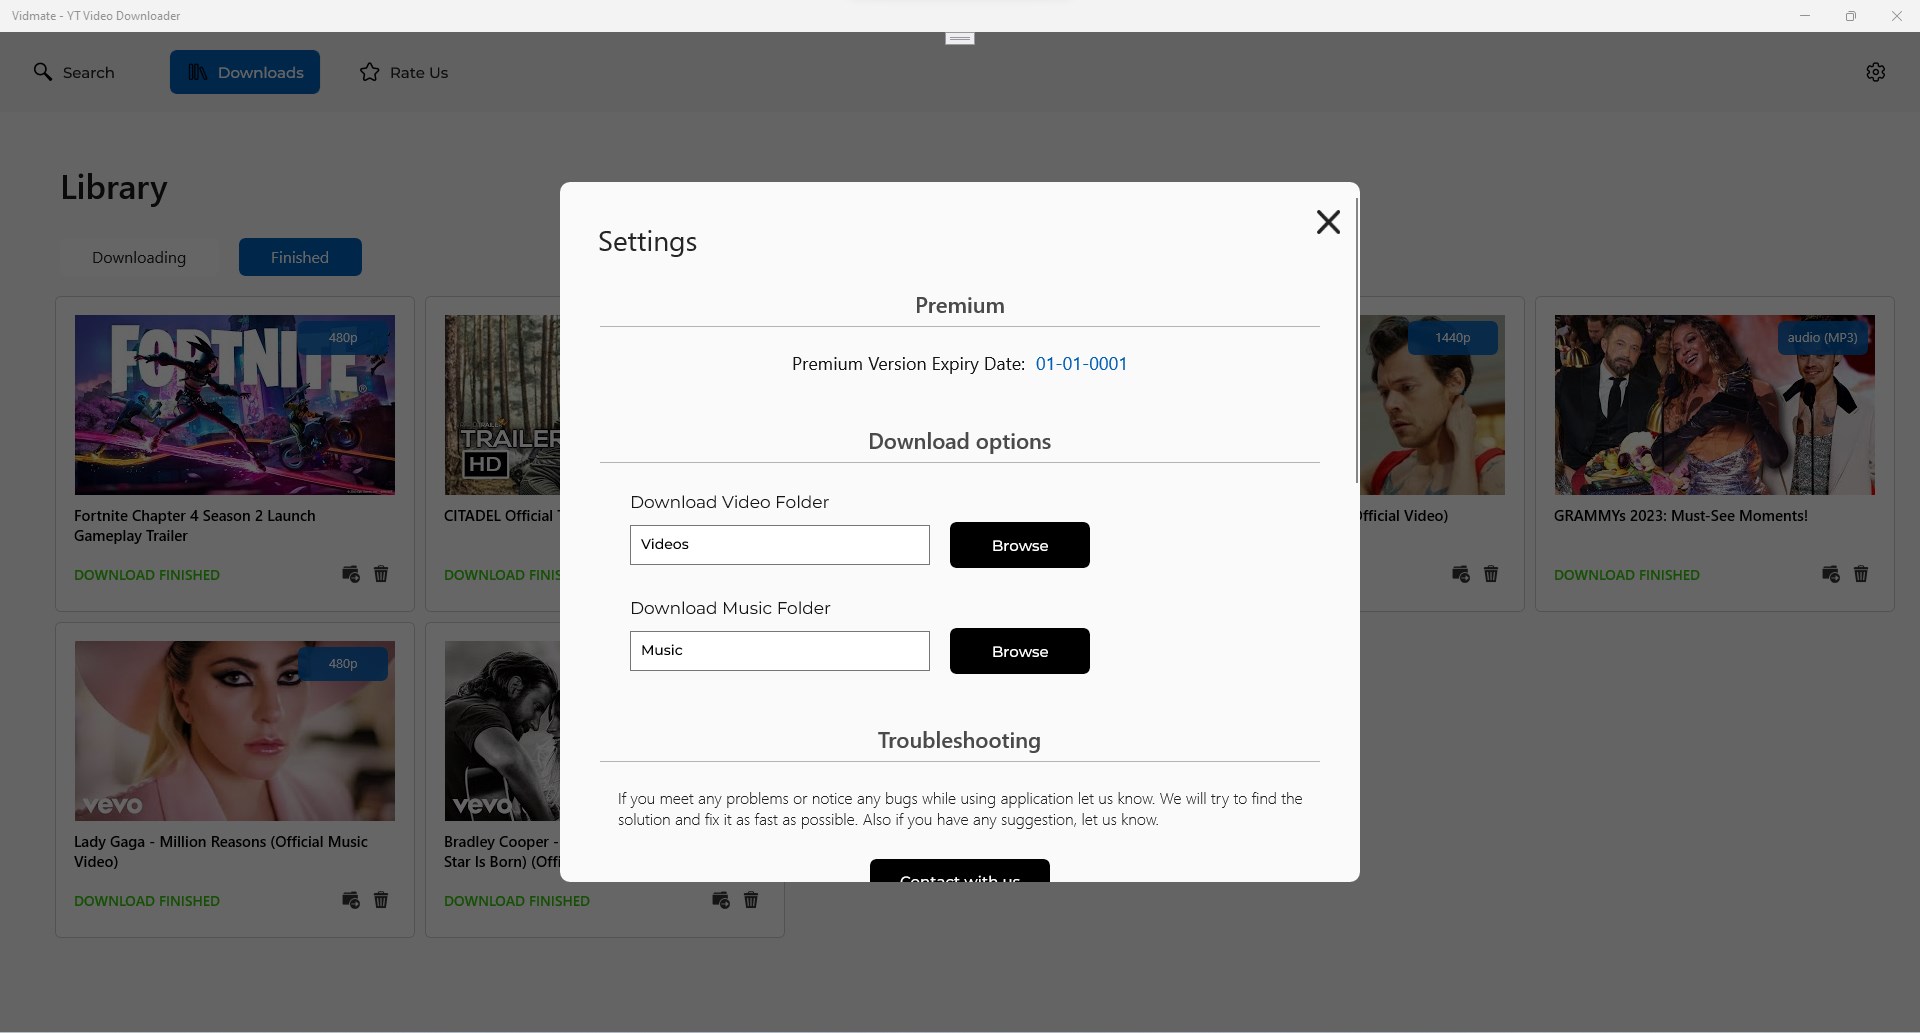Click the audio (MP3) badge on GRAMMYs

[1823, 338]
